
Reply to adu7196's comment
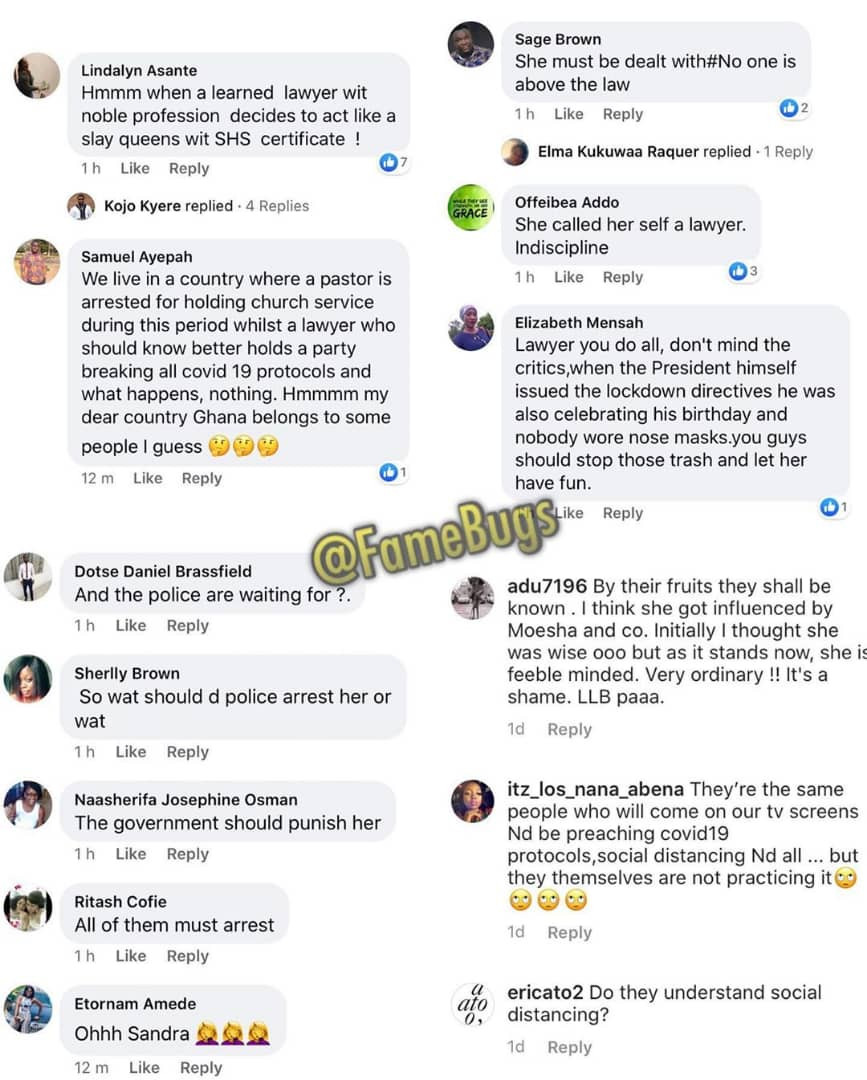pyautogui.click(x=570, y=729)
